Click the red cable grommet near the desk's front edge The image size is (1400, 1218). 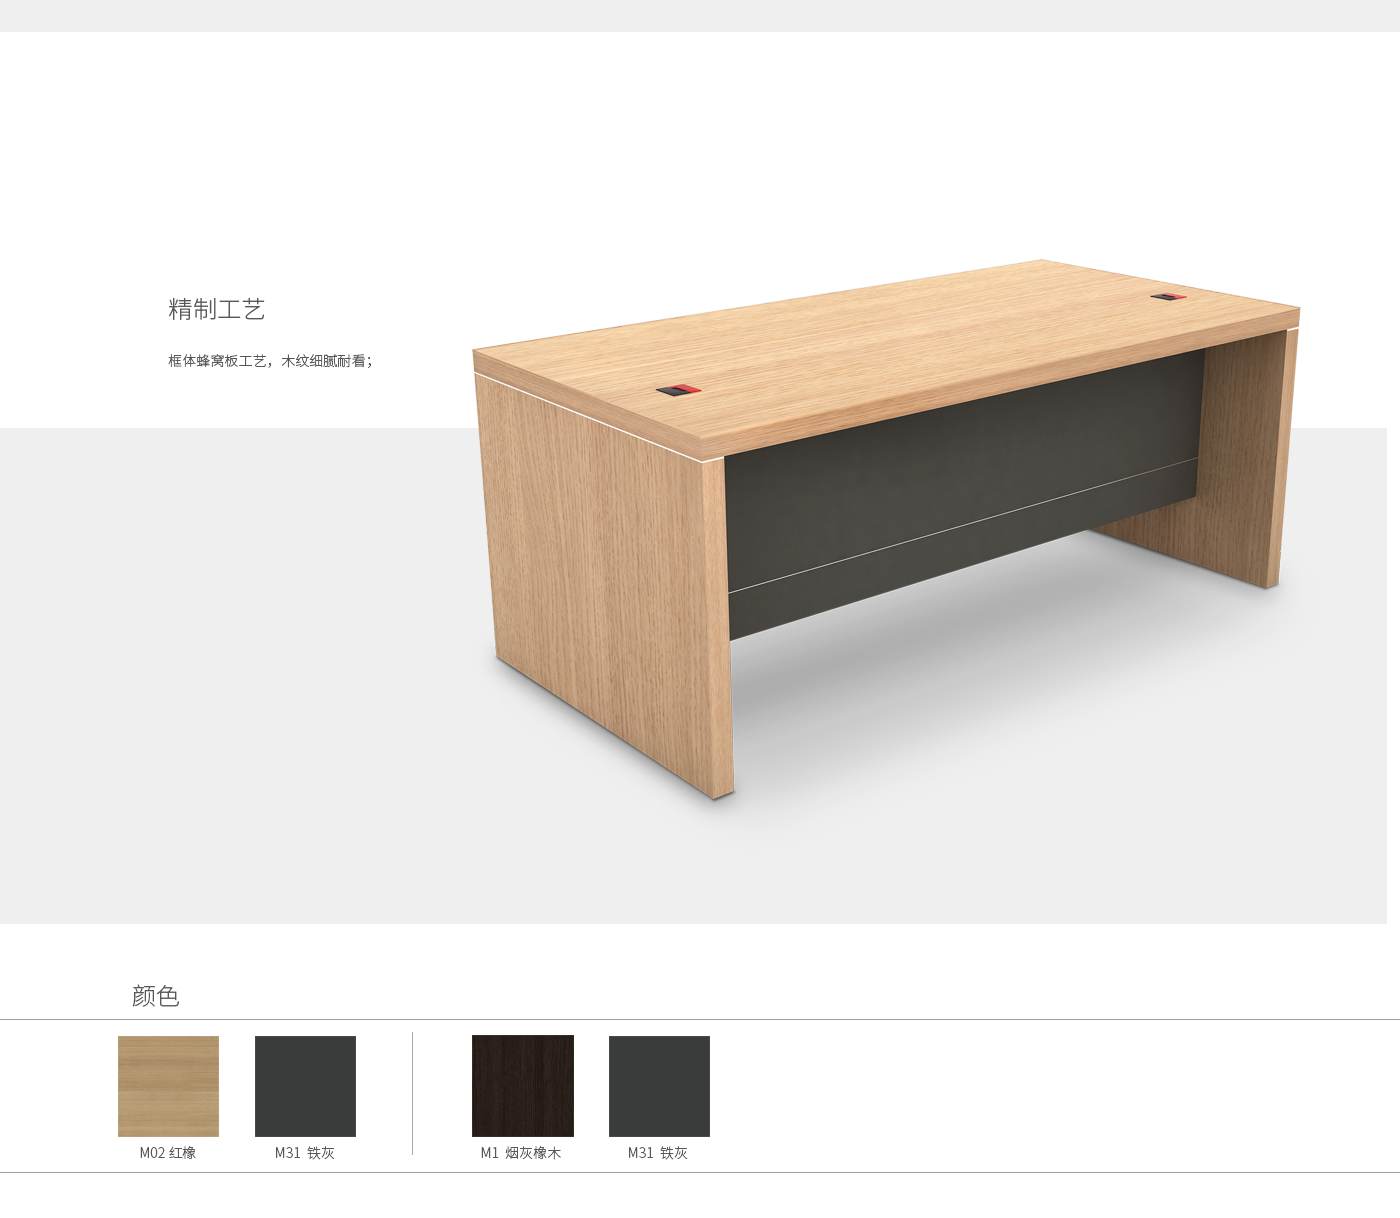[679, 390]
